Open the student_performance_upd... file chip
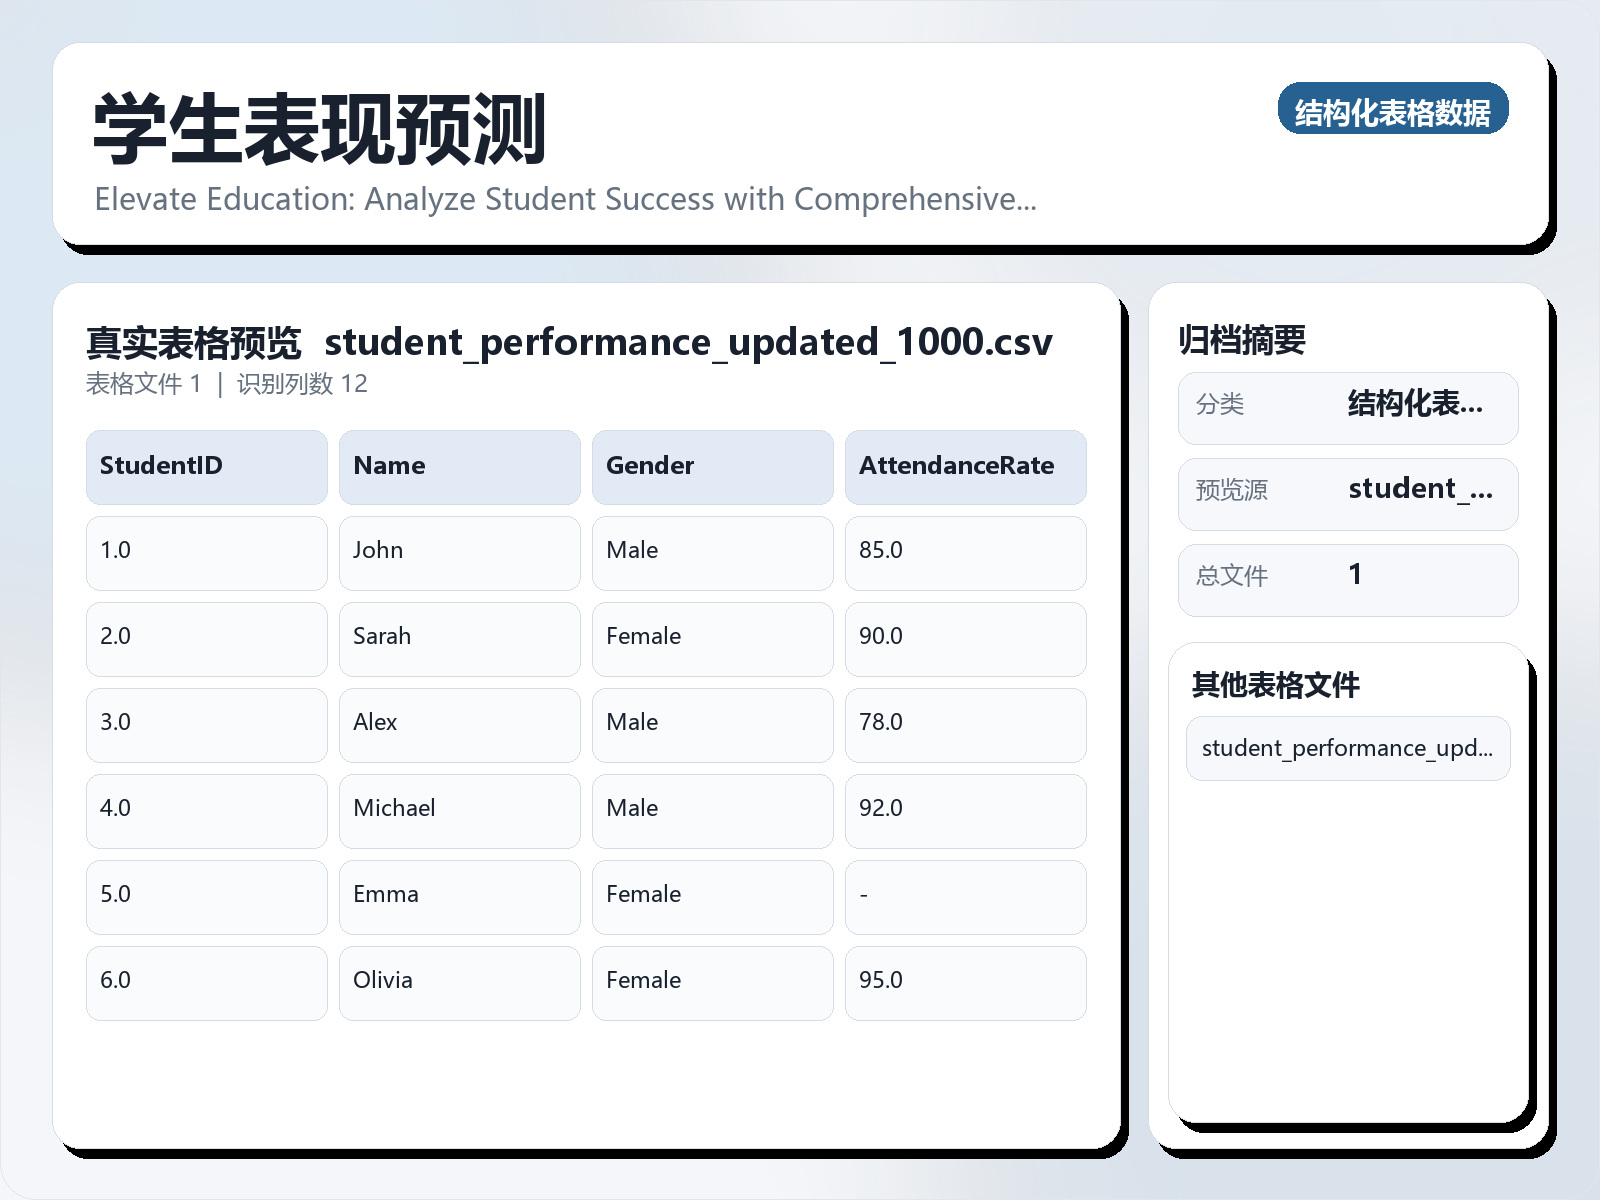Screen dimensions: 1600x1200 click(1348, 748)
